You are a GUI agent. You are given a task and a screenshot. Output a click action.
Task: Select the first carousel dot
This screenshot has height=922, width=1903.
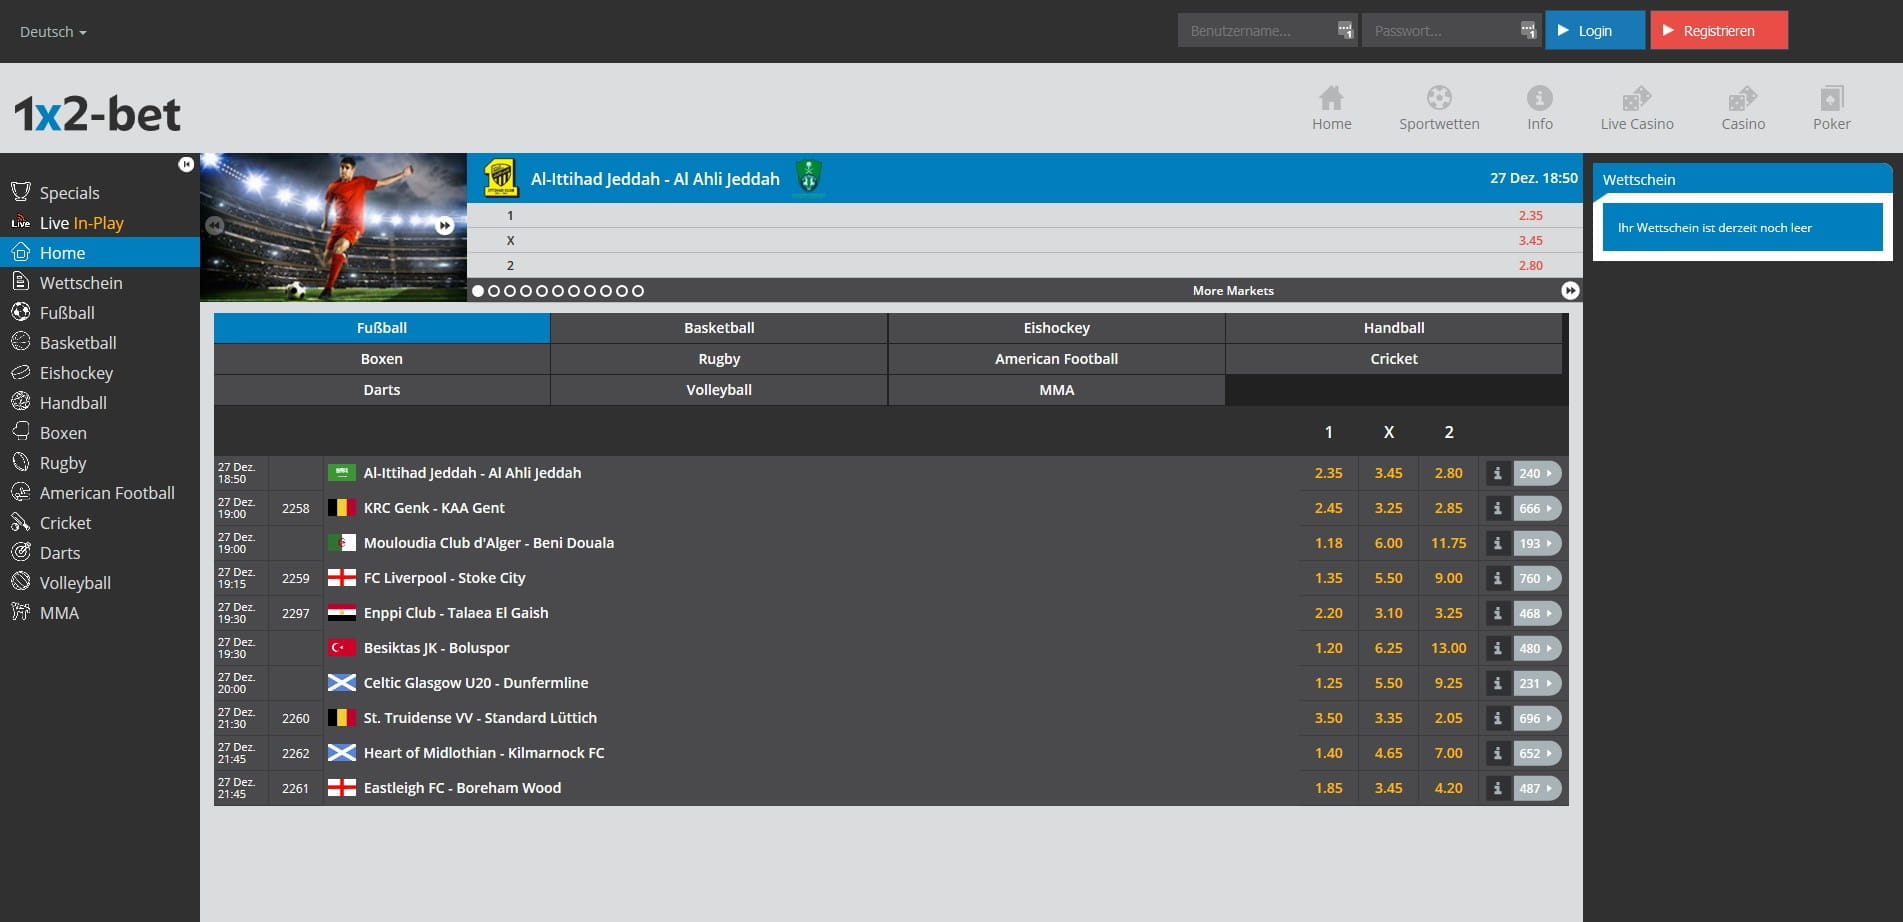tap(478, 291)
